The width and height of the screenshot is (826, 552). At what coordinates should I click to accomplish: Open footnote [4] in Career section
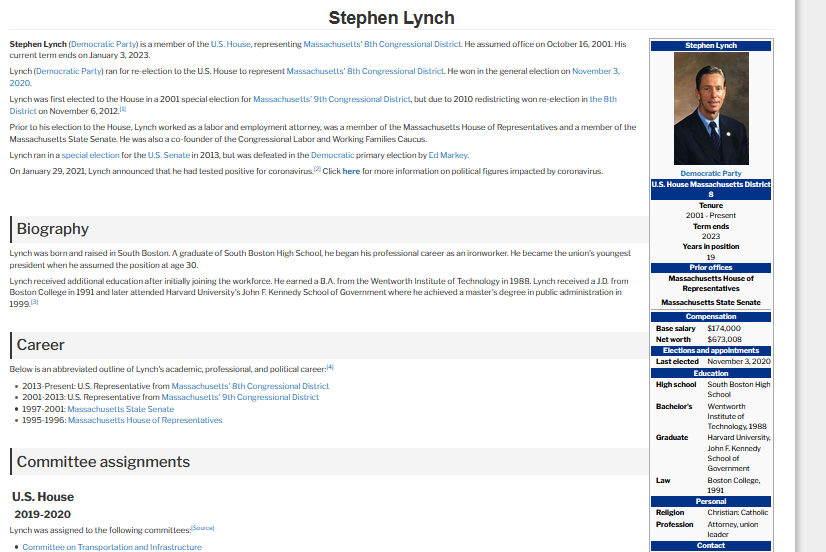click(330, 367)
